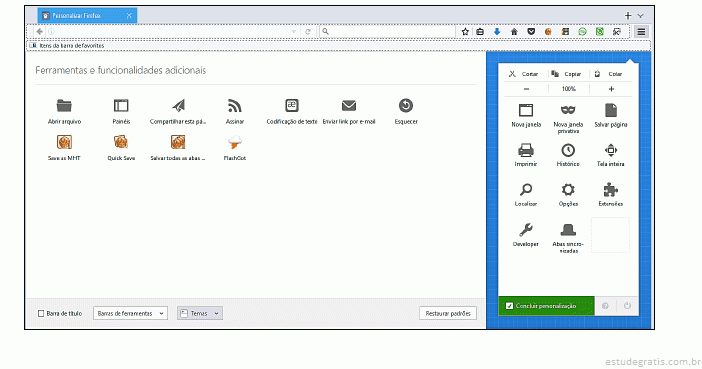Select the Imprimir printer icon
Screen dimensions: 702x369
(526, 150)
